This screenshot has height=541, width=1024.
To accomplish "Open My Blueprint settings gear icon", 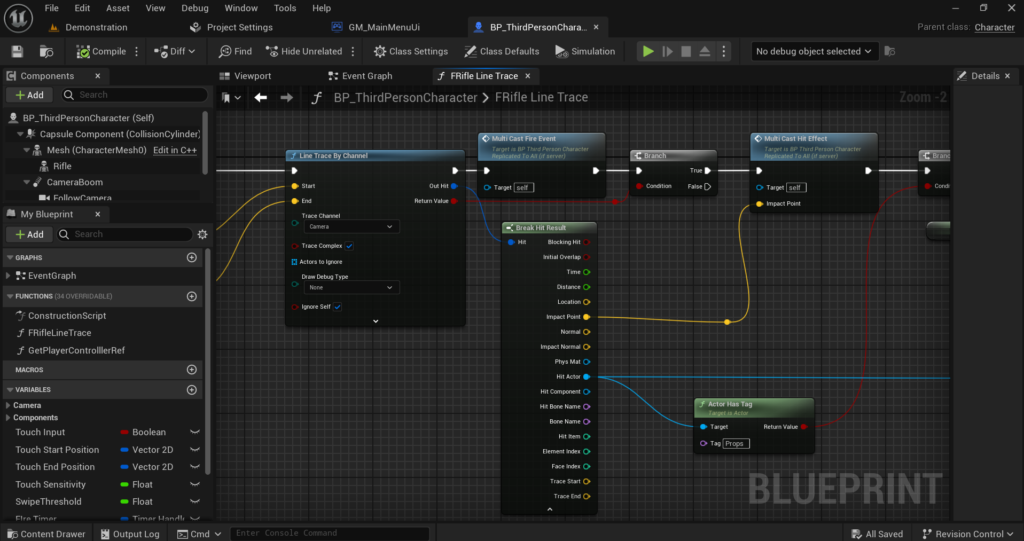I will [x=202, y=234].
